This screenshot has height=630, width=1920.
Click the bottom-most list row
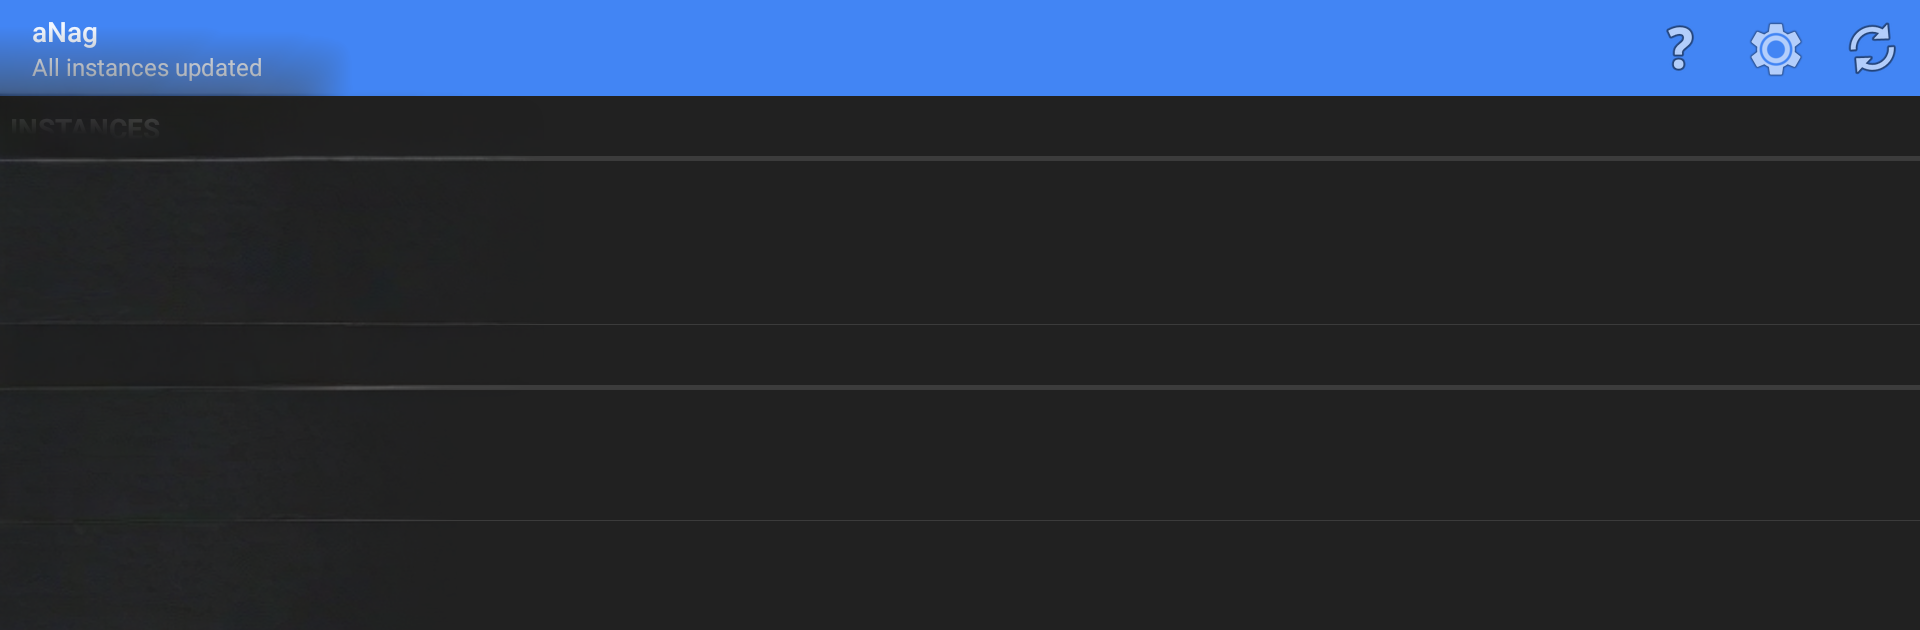(x=960, y=575)
